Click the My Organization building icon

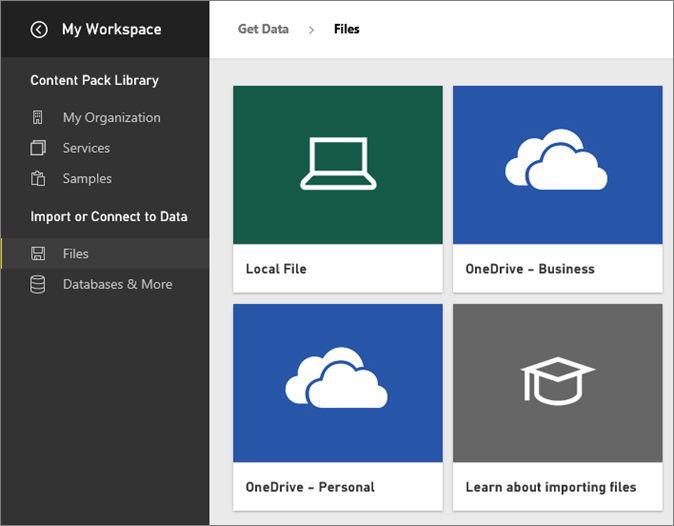[38, 117]
